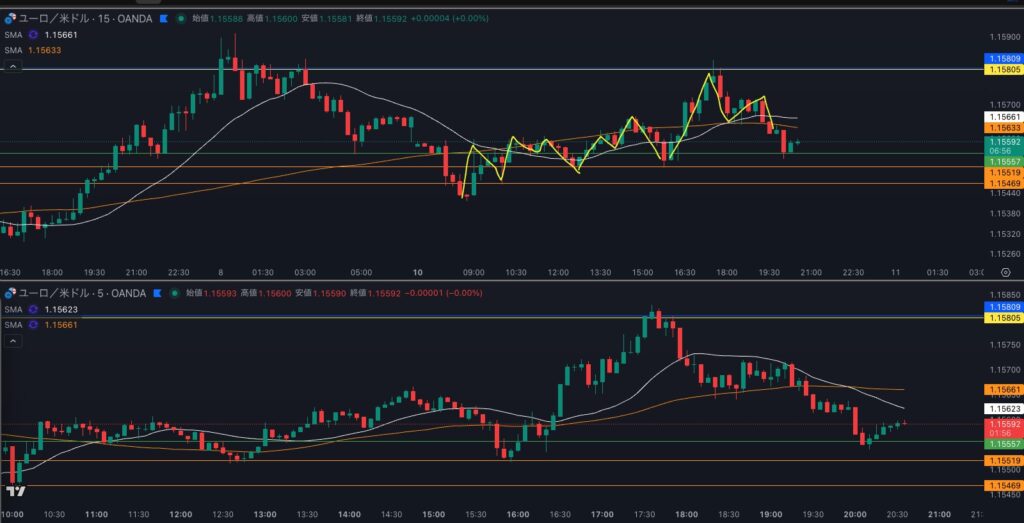Click the orange 1.15469 price label on bottom chart
The width and height of the screenshot is (1024, 523).
[1004, 485]
